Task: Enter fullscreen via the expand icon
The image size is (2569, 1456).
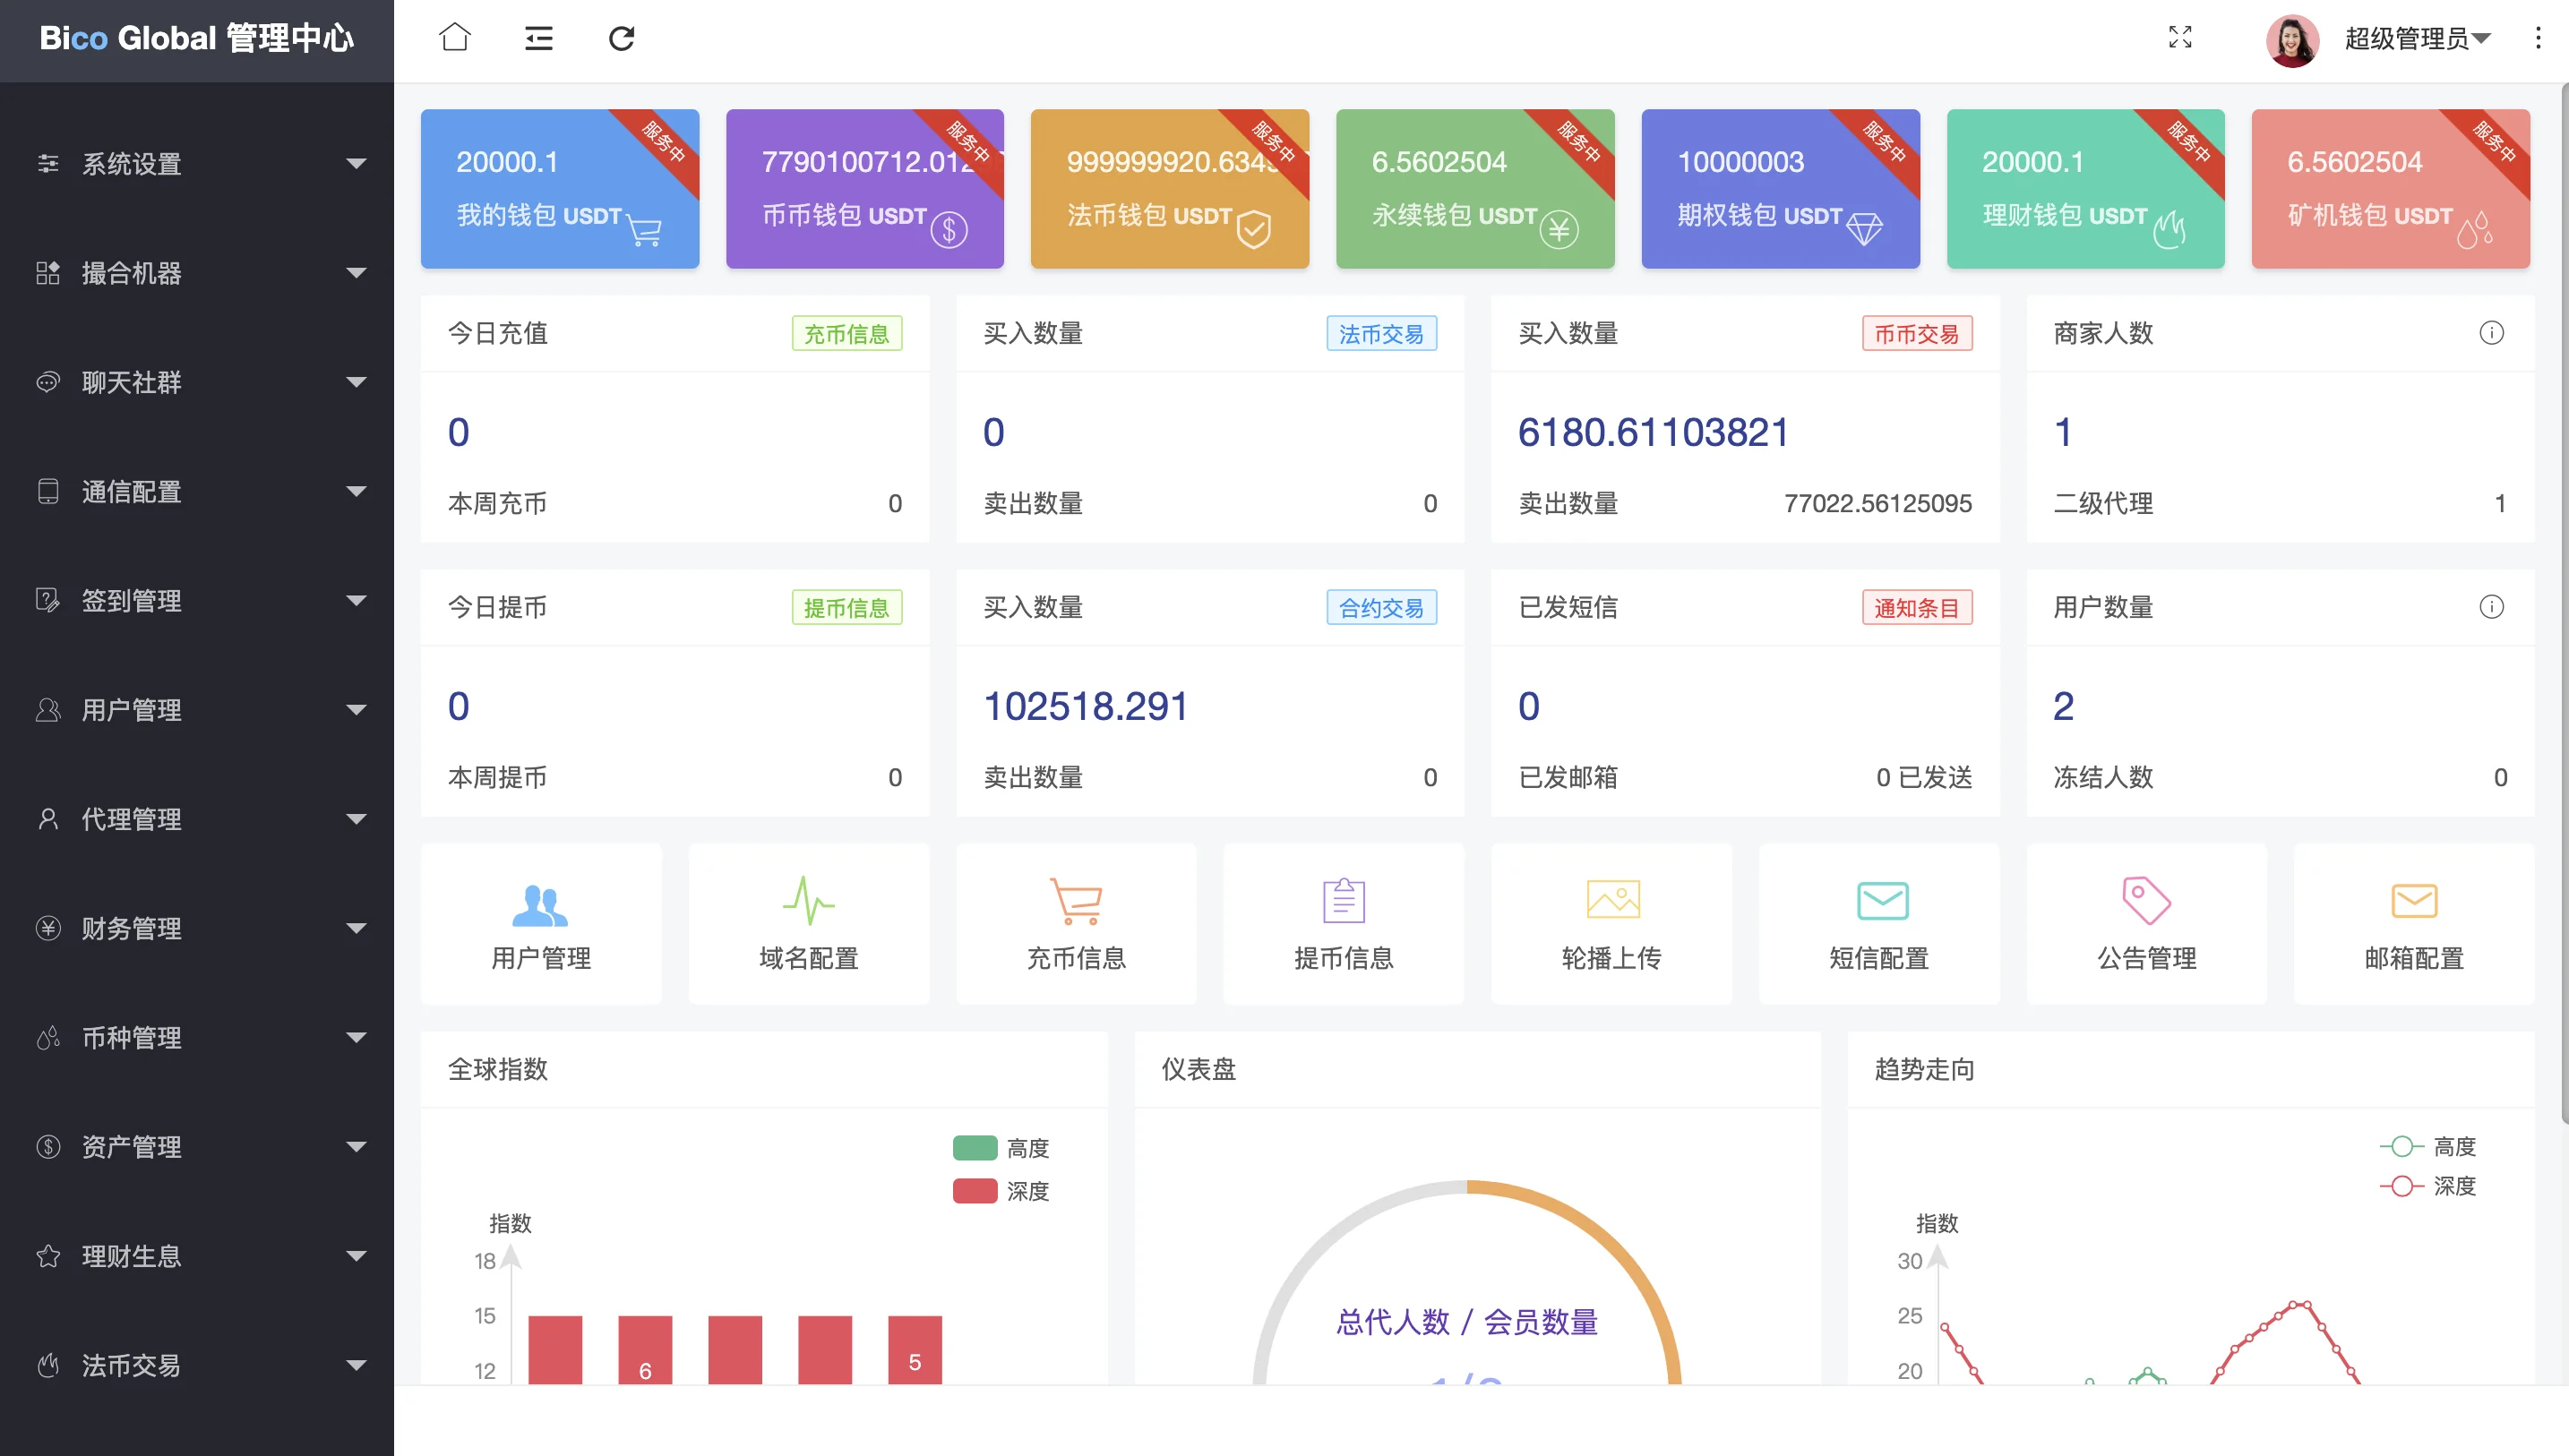Action: tap(2180, 38)
